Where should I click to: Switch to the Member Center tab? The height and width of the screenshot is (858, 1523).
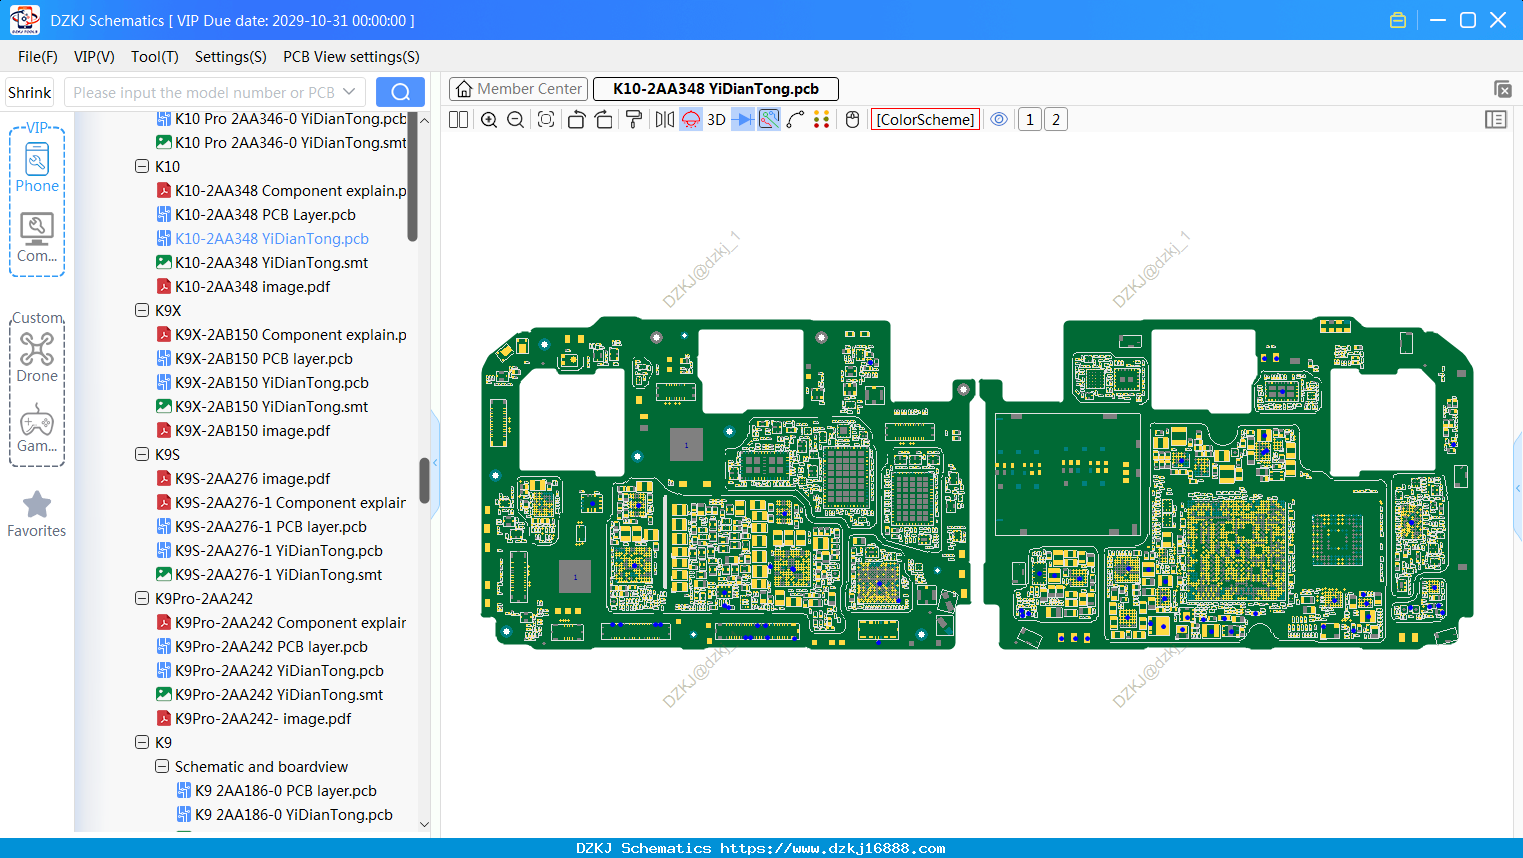(518, 89)
